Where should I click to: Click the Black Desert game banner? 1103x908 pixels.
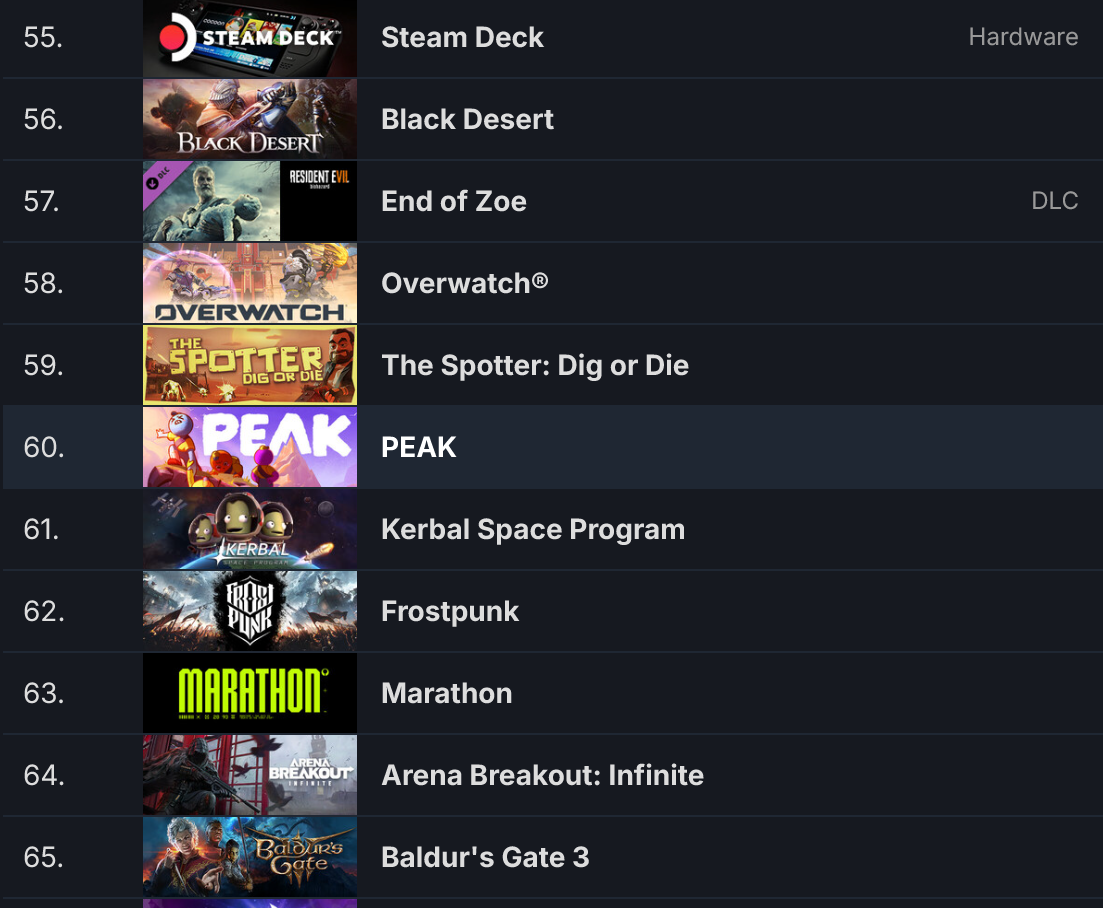click(x=250, y=119)
